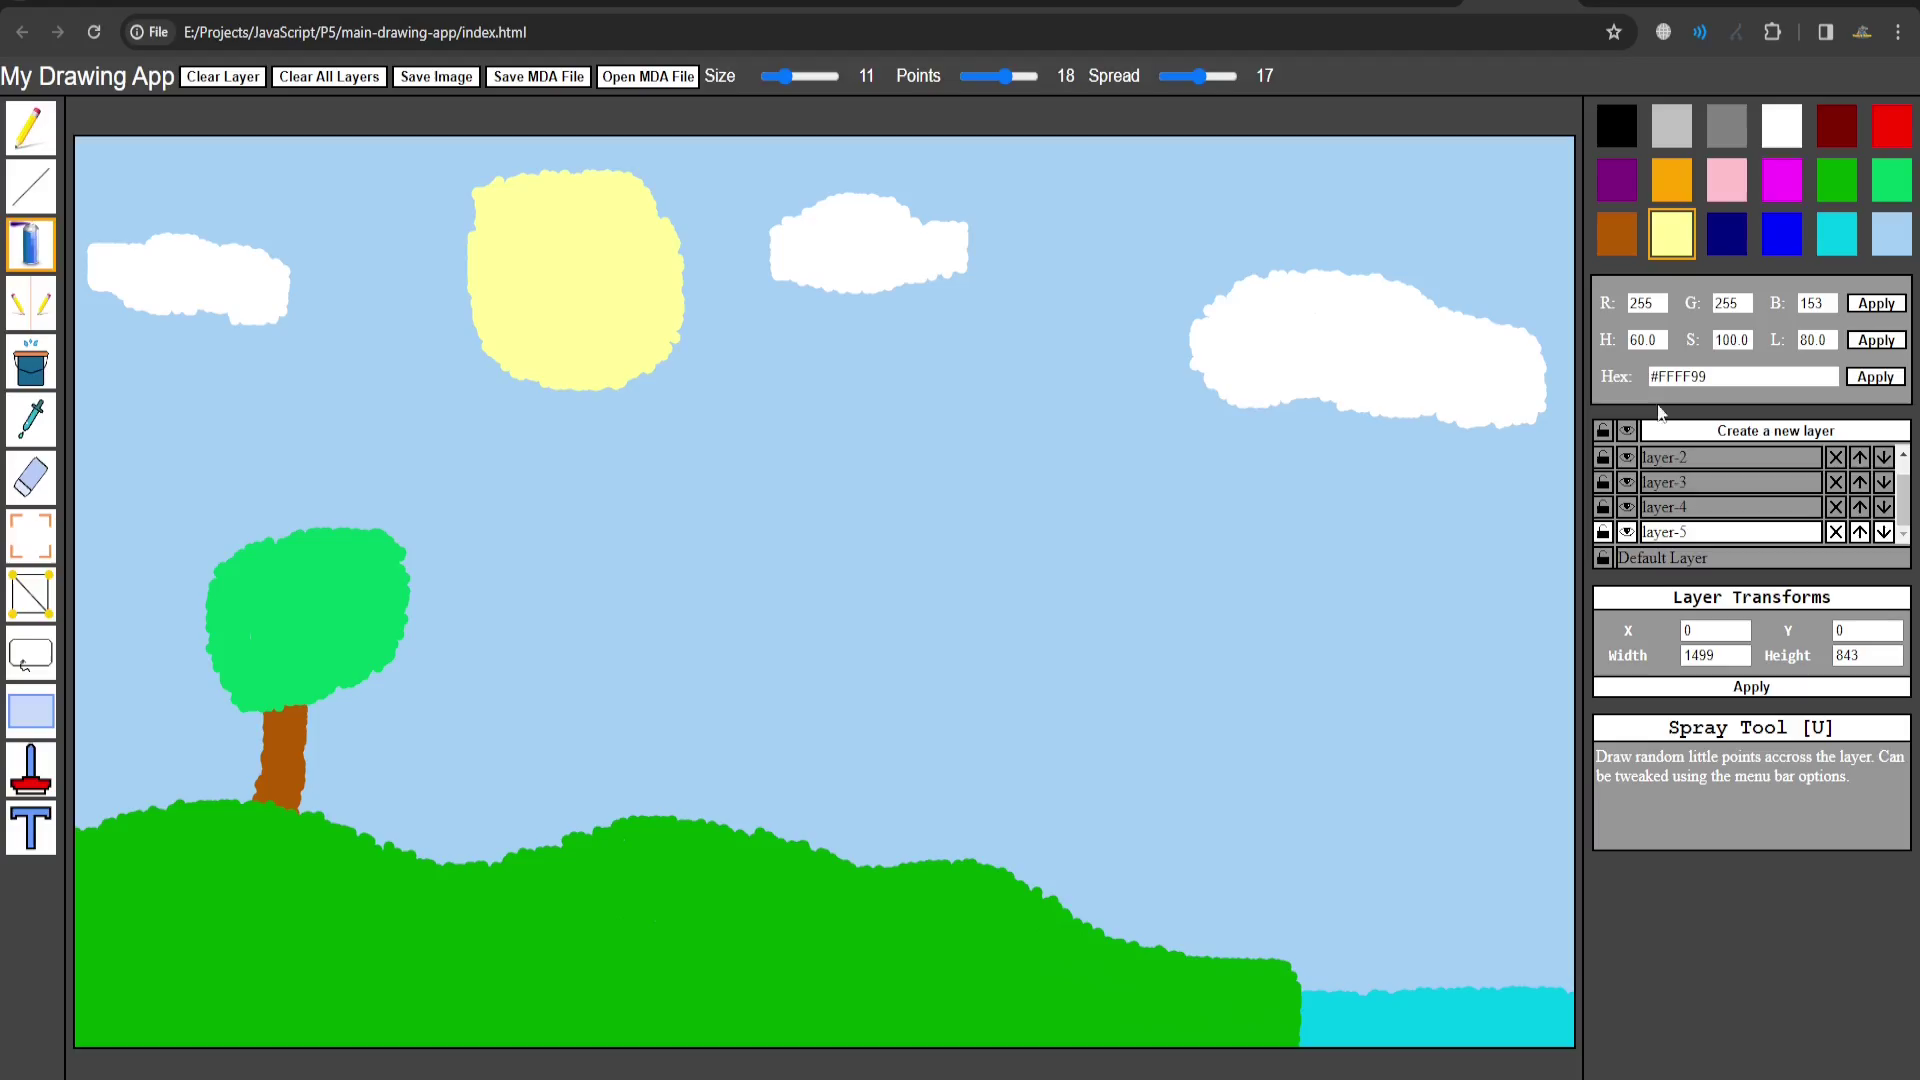
Task: Toggle visibility eye of layer-2
Action: point(1627,457)
